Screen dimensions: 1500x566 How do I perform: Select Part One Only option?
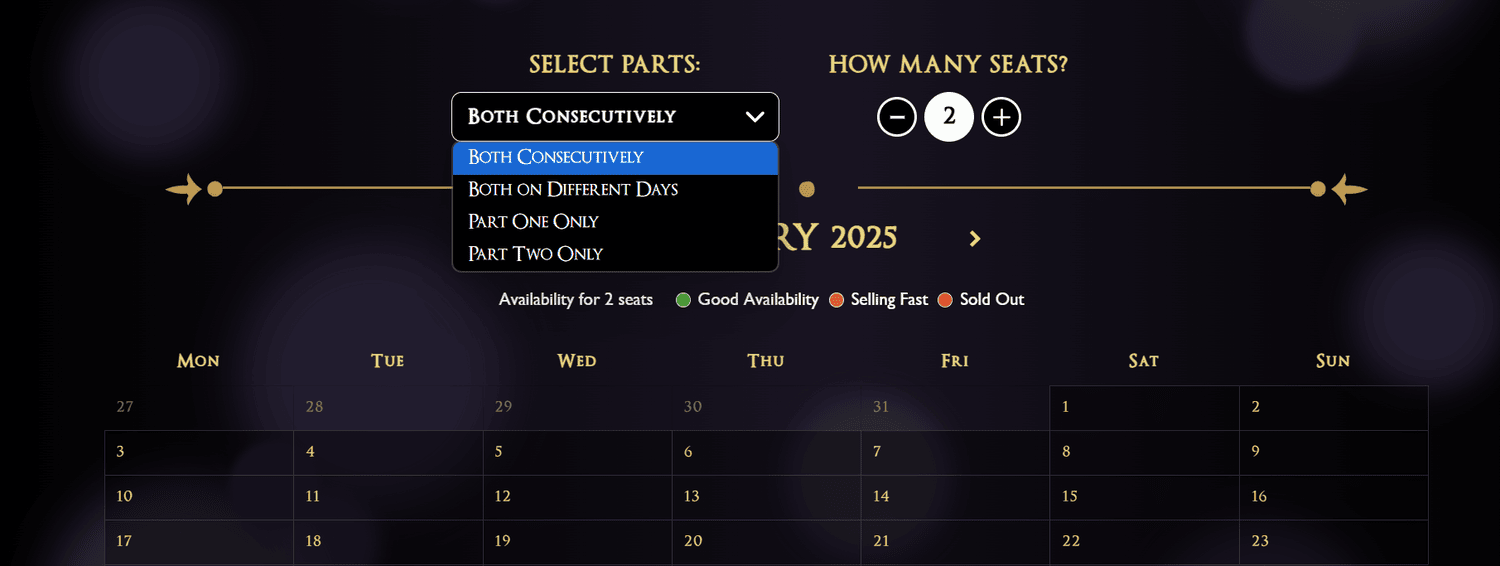click(x=615, y=221)
